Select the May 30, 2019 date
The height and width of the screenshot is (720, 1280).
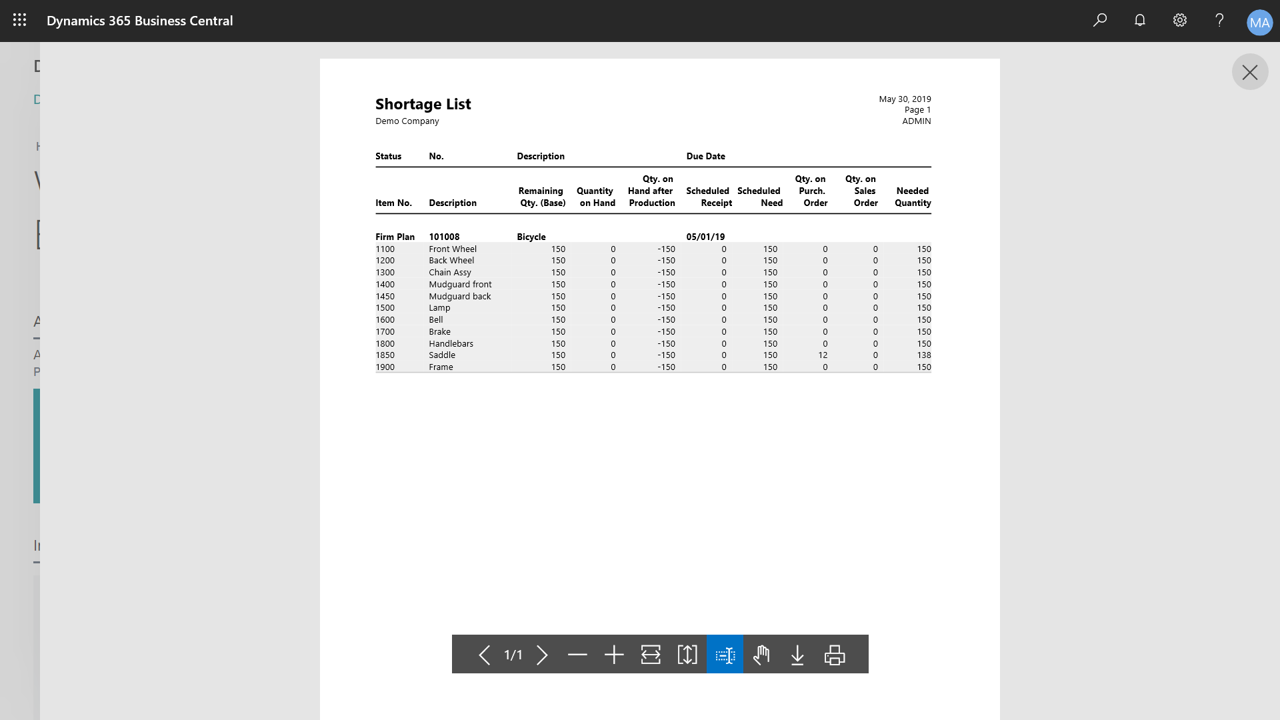pyautogui.click(x=905, y=99)
